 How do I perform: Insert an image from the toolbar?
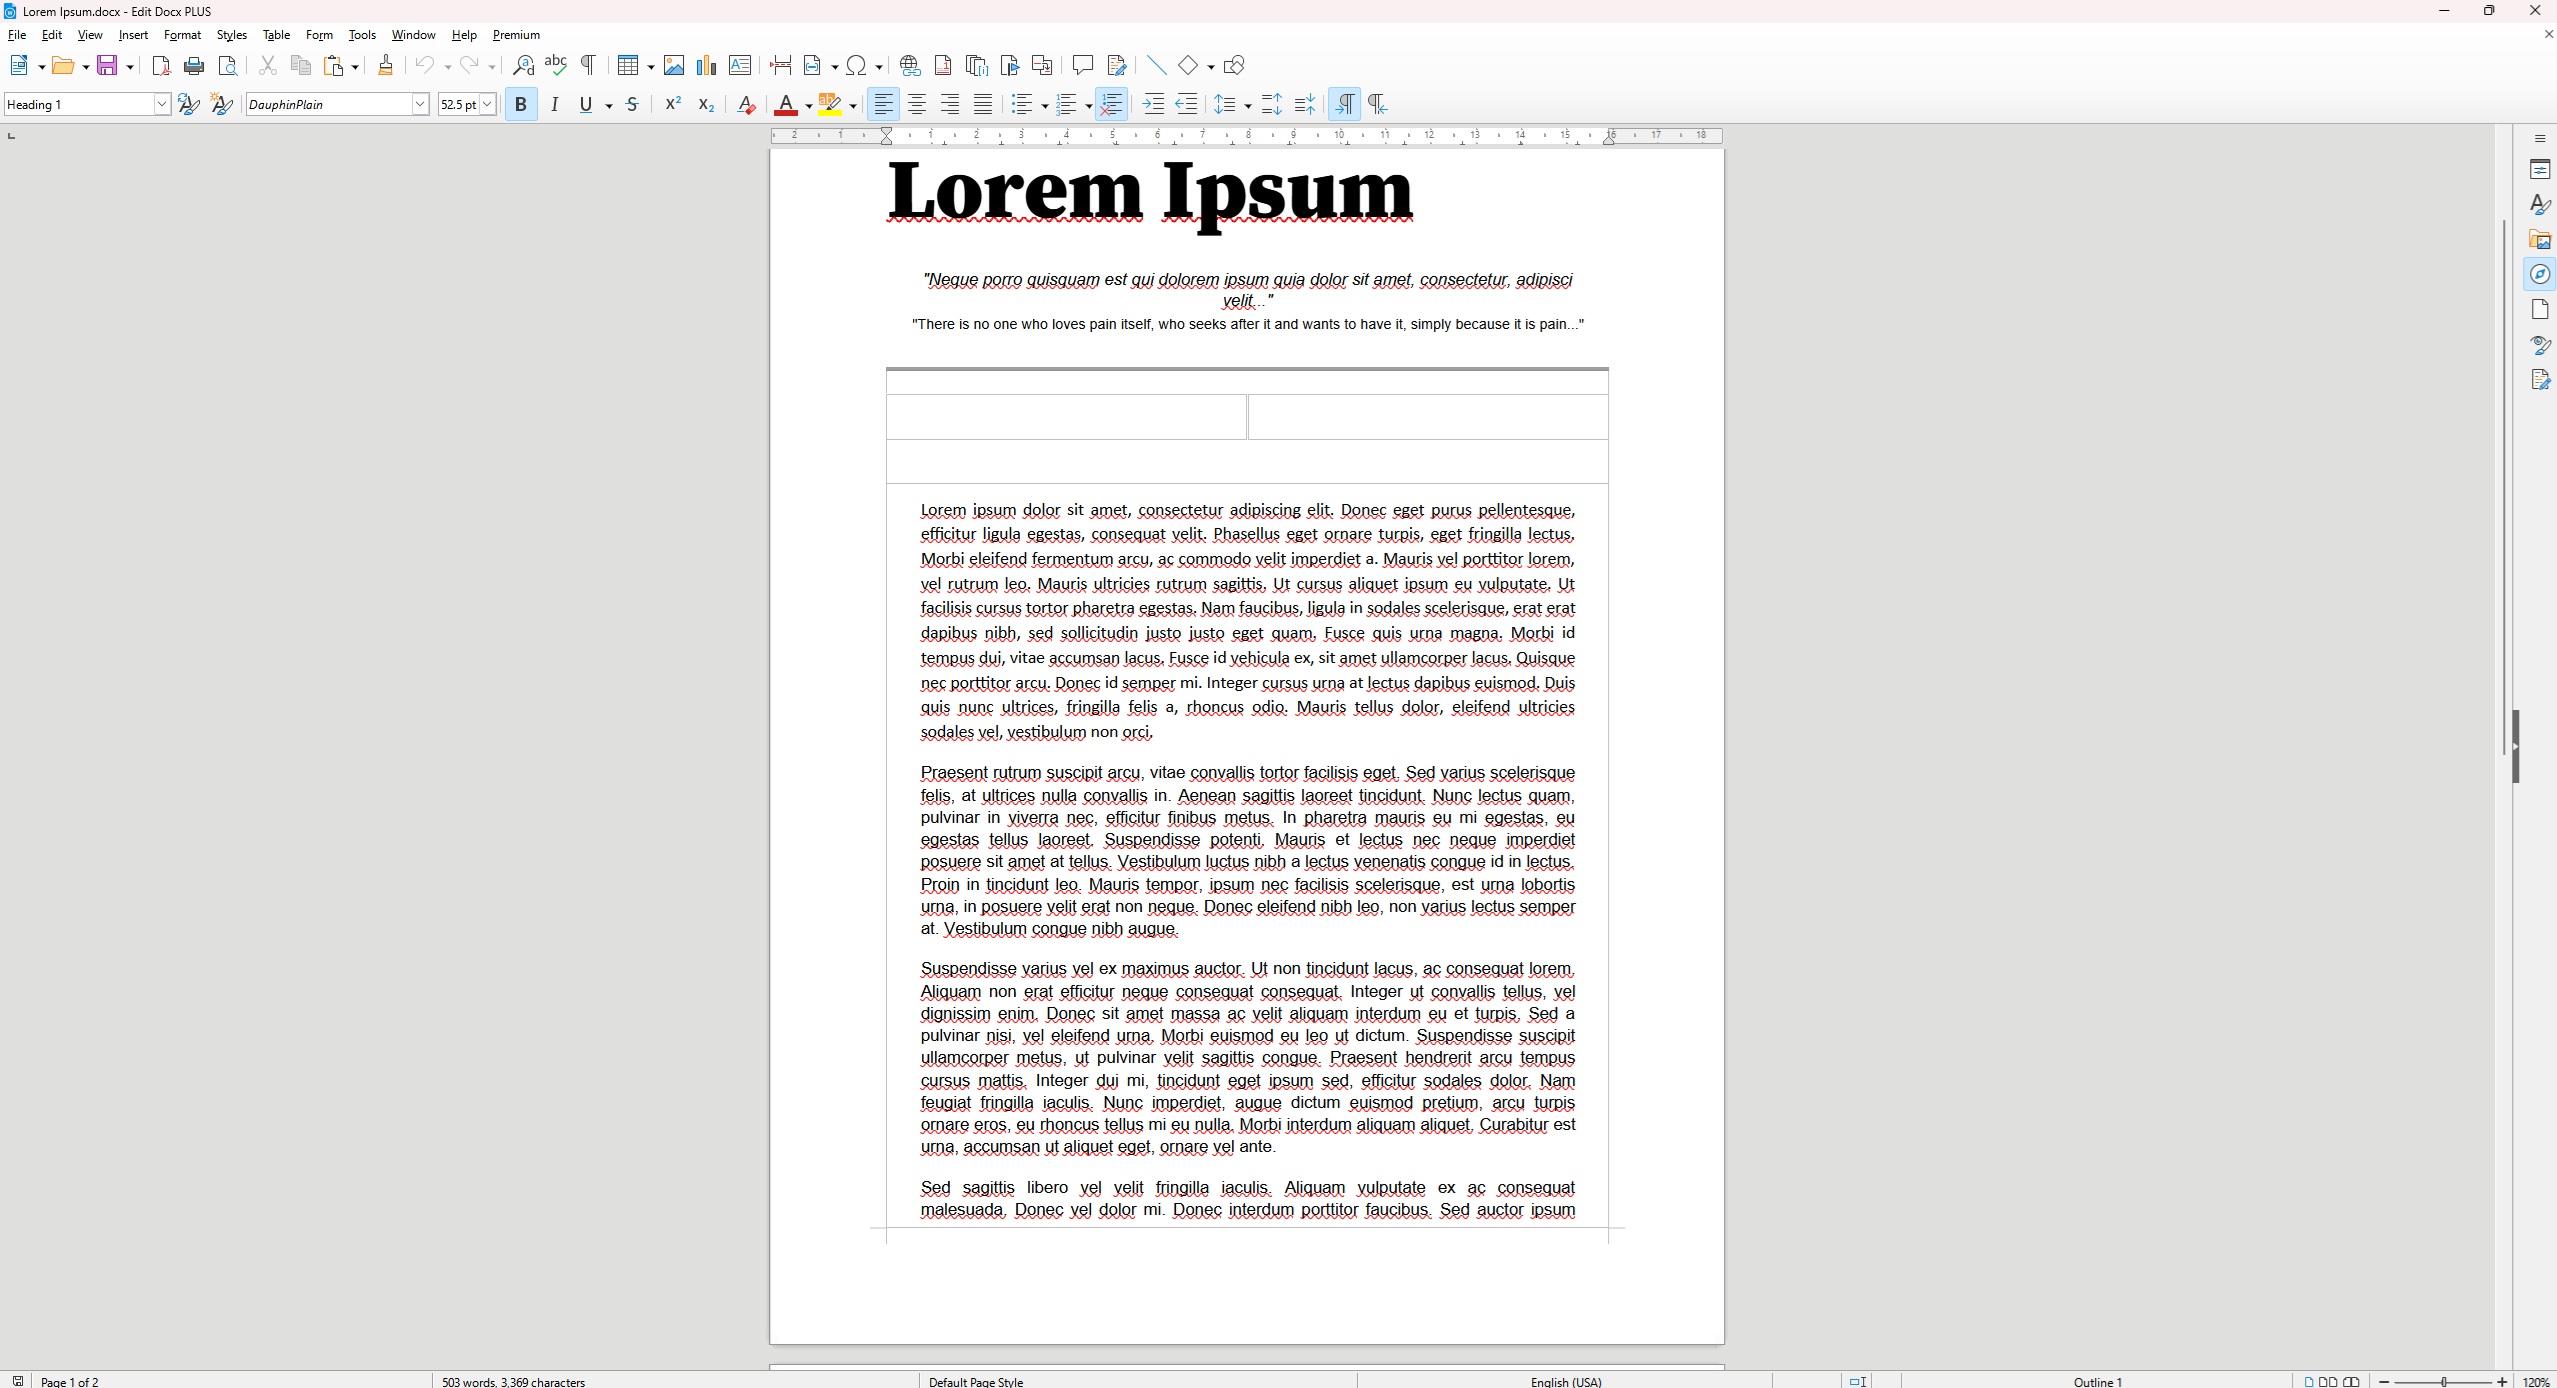click(x=674, y=66)
